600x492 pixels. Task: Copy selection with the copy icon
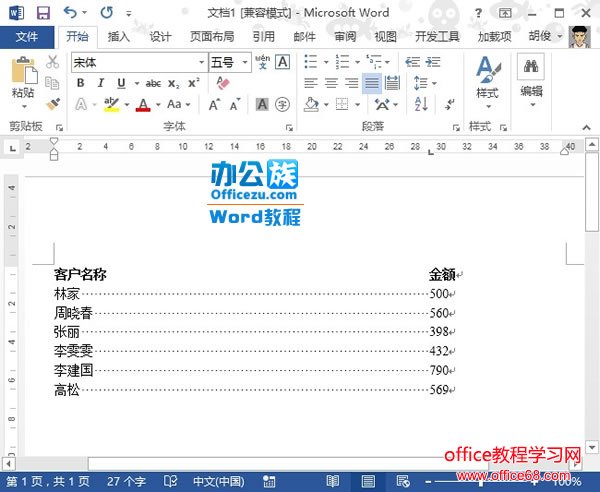point(52,83)
